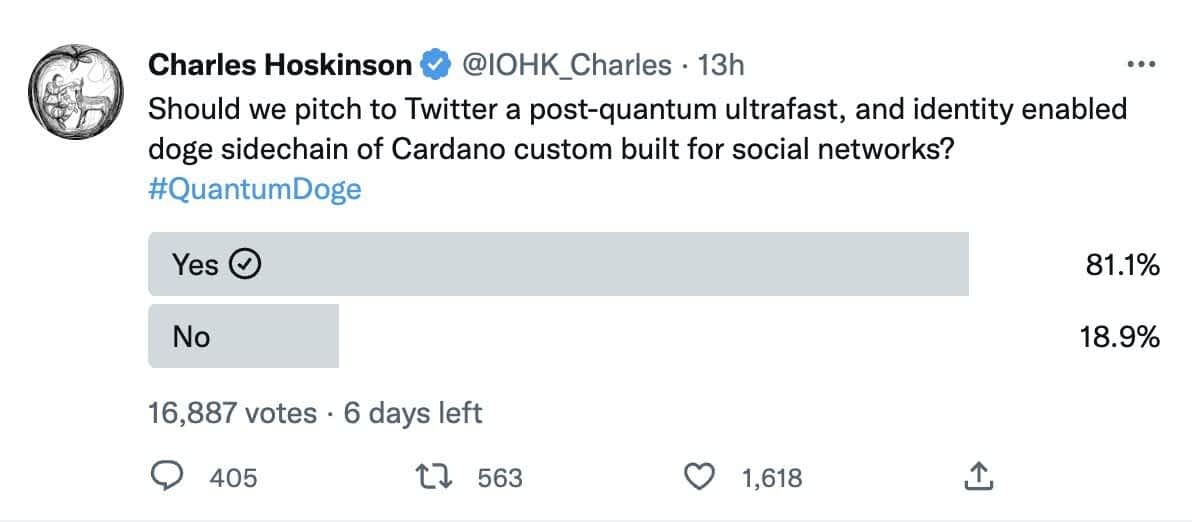Click the 81.1% result value
This screenshot has height=522, width=1192.
click(1121, 264)
